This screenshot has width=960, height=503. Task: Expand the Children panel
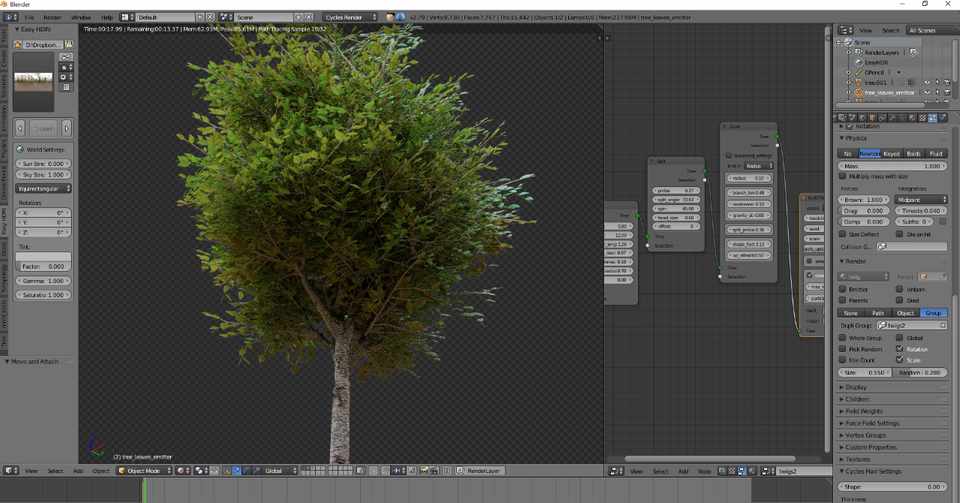[x=858, y=398]
